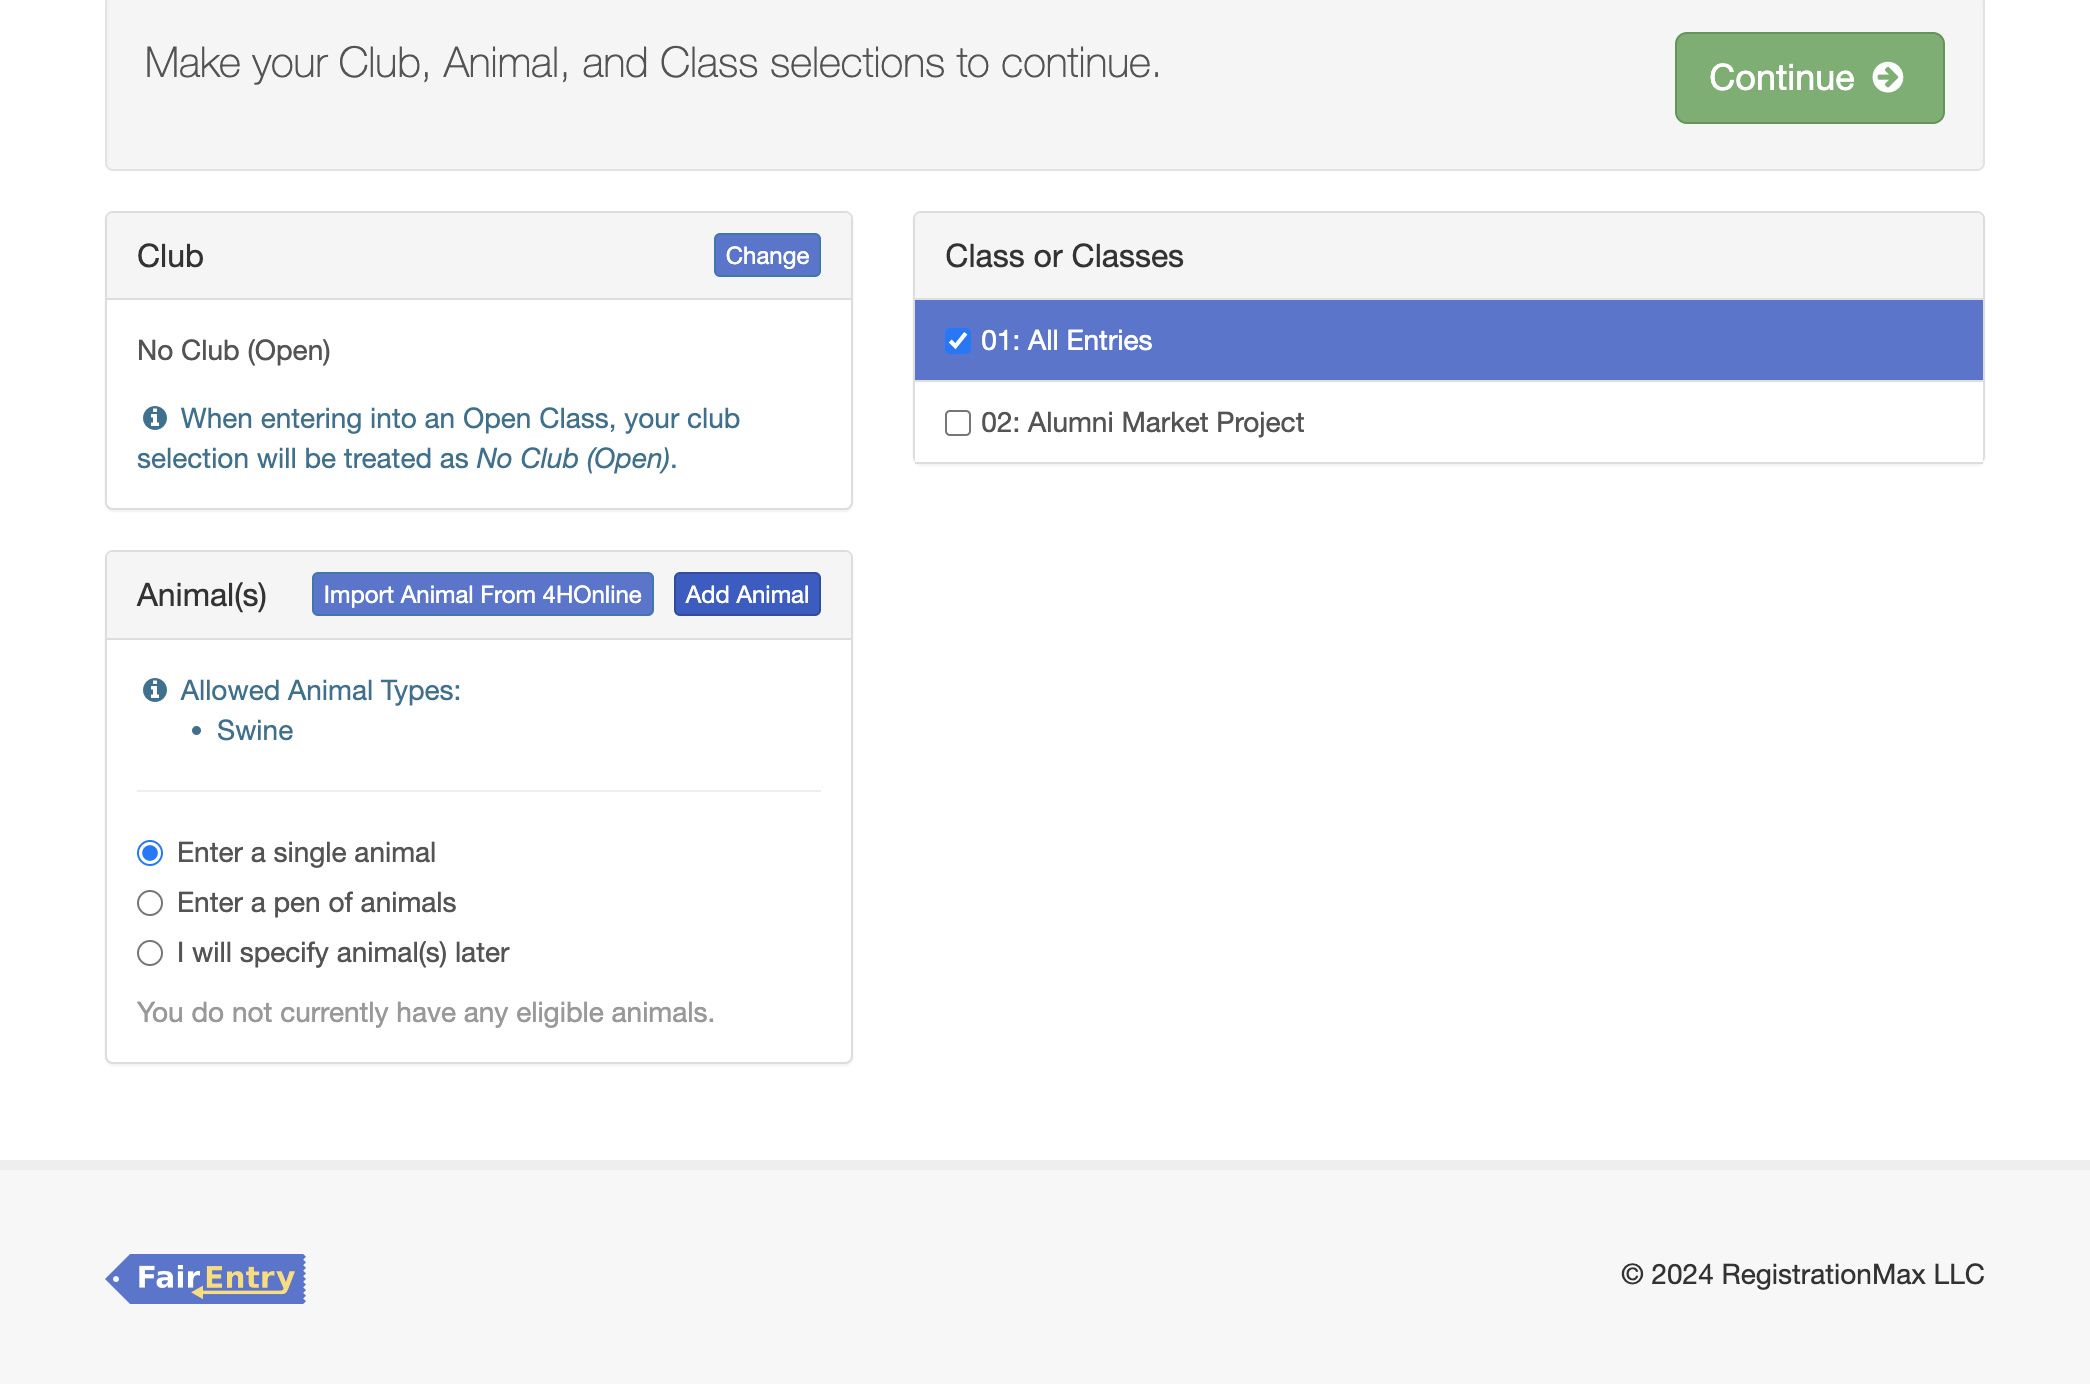Viewport: 2090px width, 1384px height.
Task: Click the Class or Classes panel heading
Action: click(1064, 256)
